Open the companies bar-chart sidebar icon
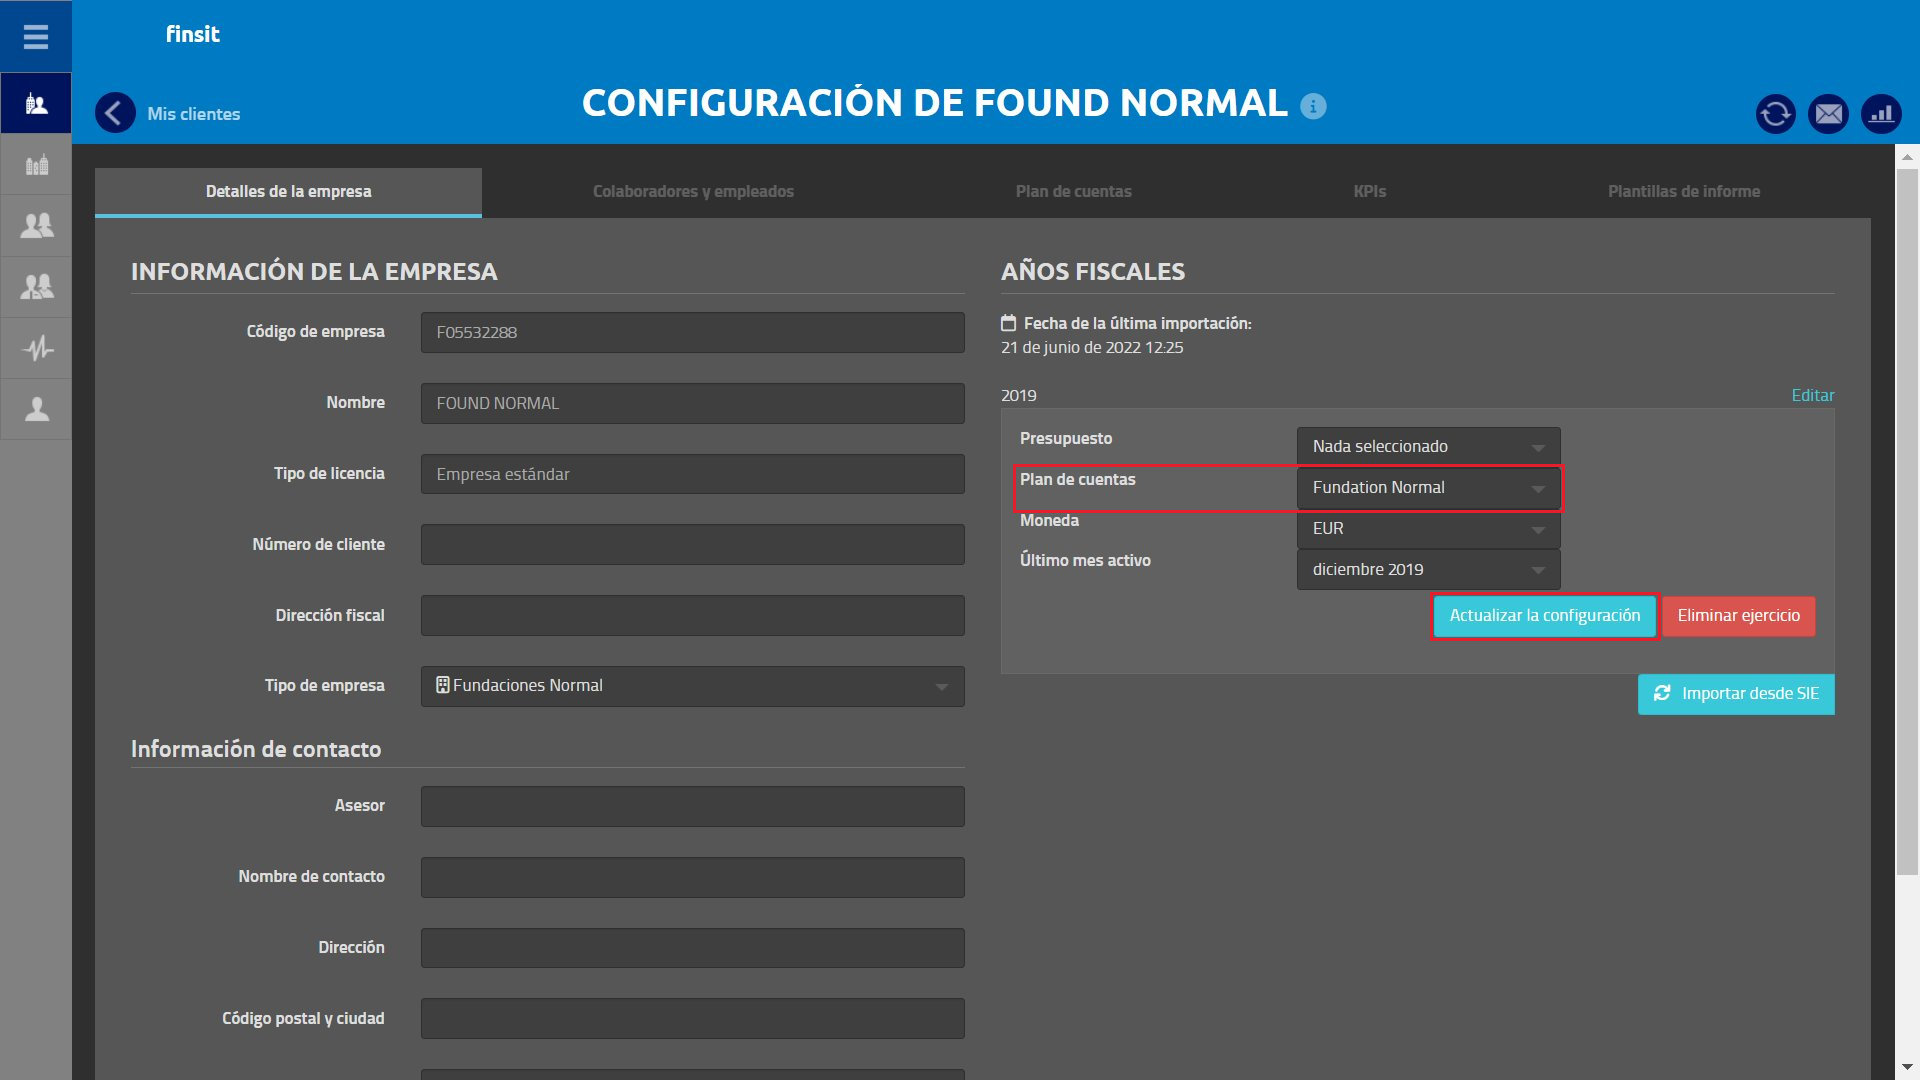The image size is (1920, 1080). pos(36,165)
